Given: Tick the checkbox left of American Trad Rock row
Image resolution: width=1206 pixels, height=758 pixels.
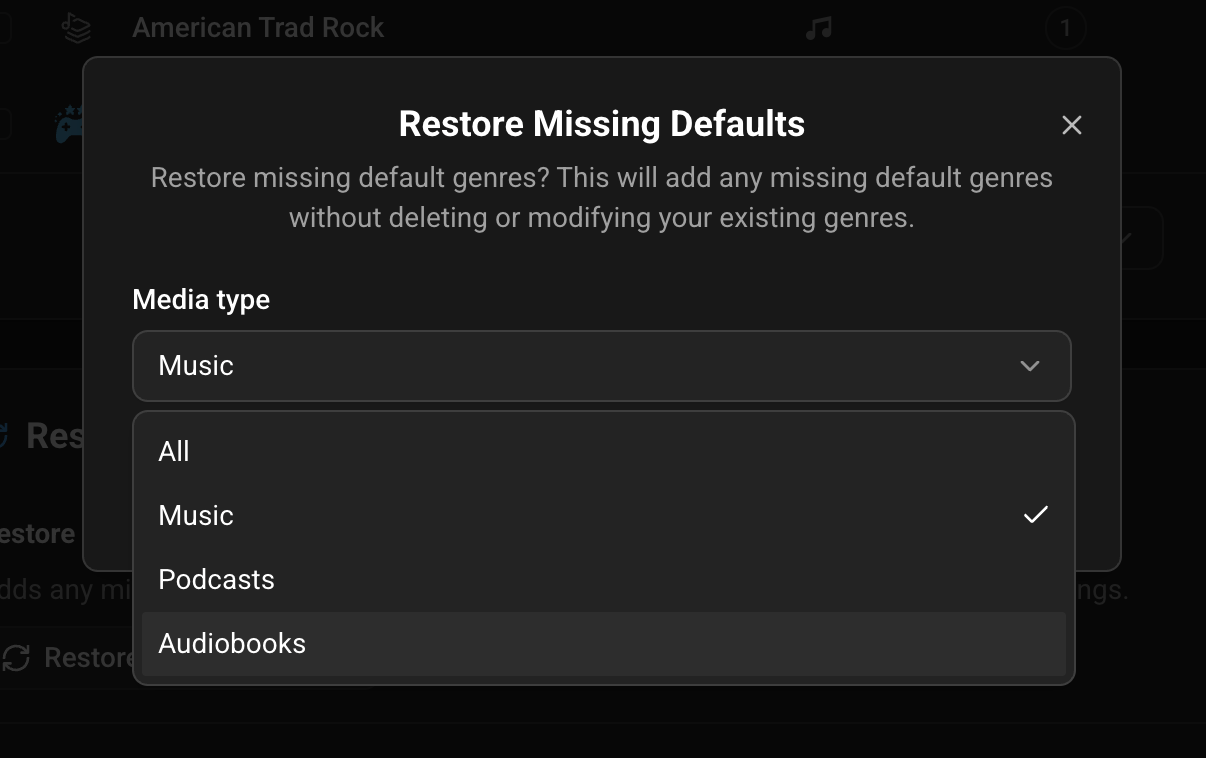Looking at the screenshot, I should (4, 29).
